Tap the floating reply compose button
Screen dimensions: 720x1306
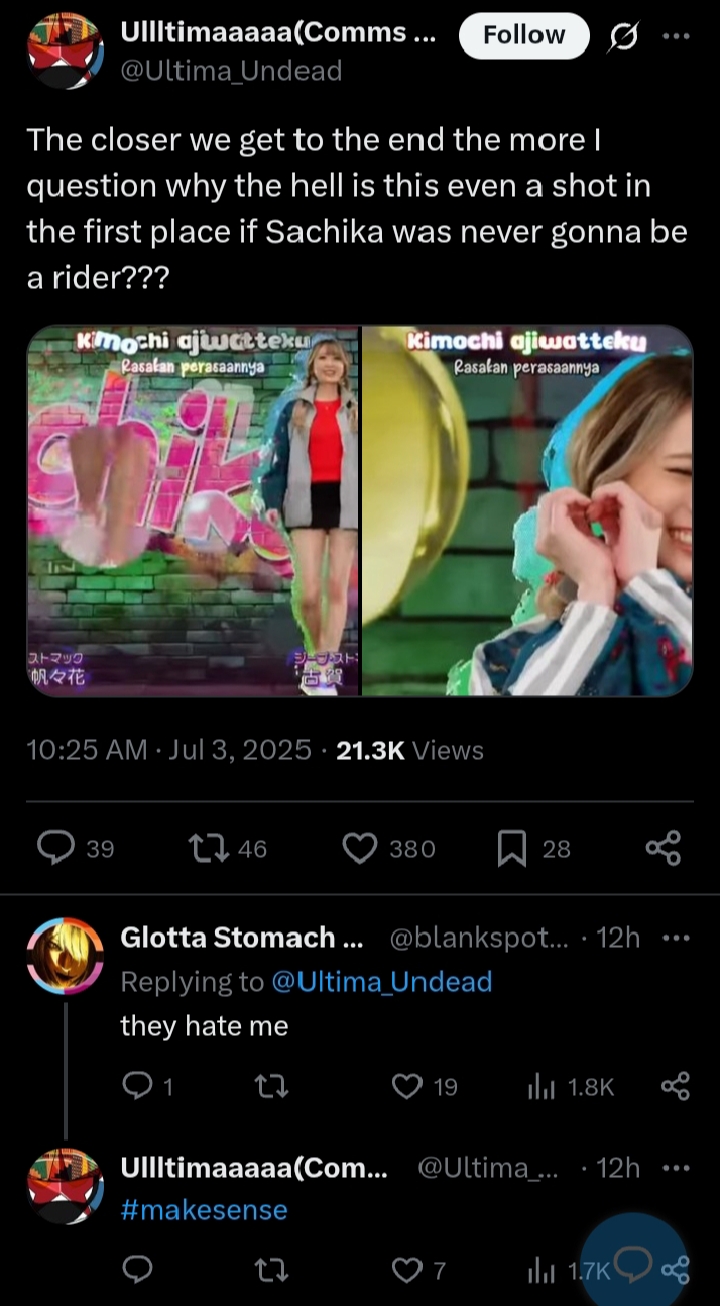click(x=634, y=1264)
